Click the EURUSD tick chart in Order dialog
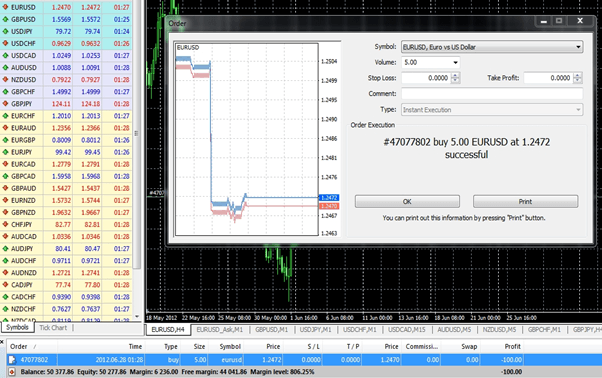Image resolution: width=602 pixels, height=378 pixels. click(246, 139)
